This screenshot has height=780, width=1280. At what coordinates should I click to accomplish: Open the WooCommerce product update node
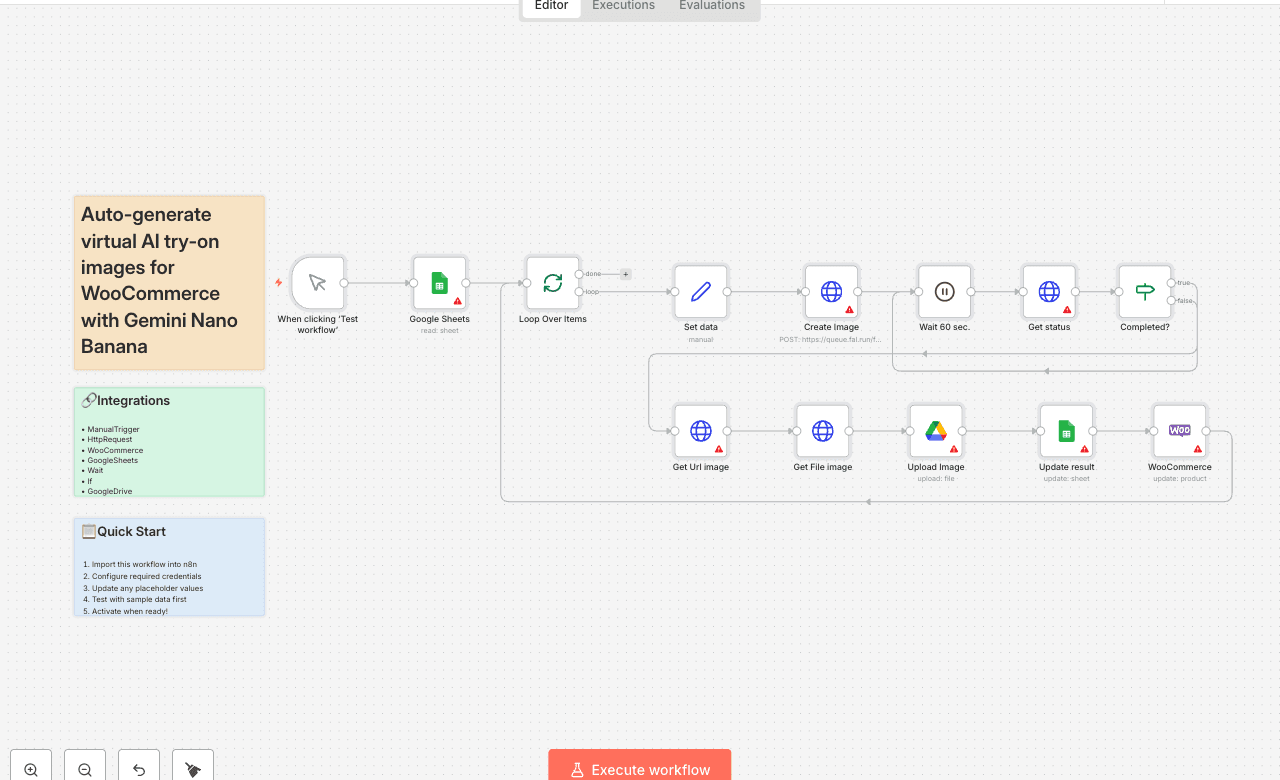tap(1179, 431)
